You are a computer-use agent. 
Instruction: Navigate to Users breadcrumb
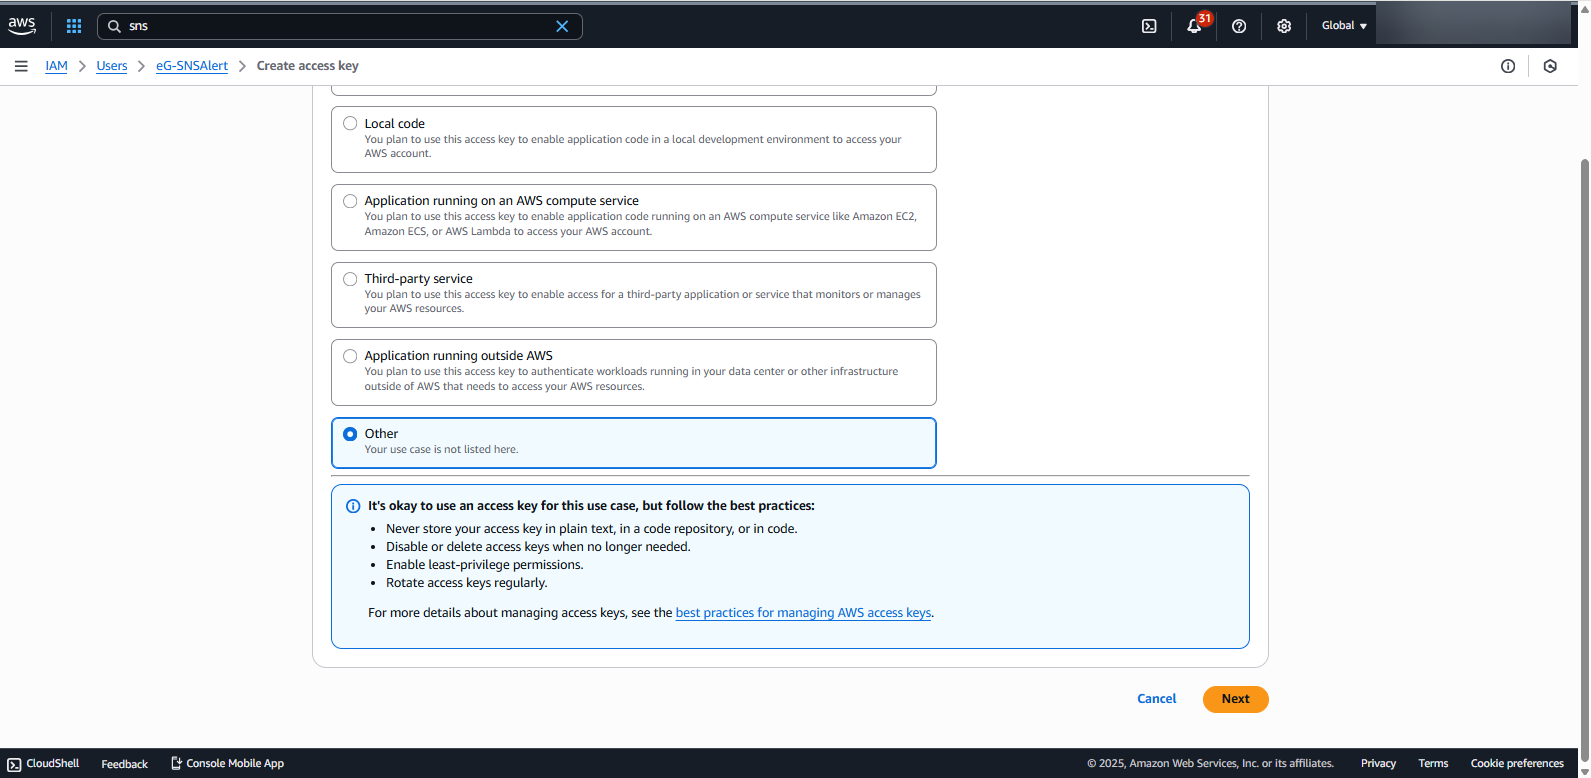click(x=112, y=66)
